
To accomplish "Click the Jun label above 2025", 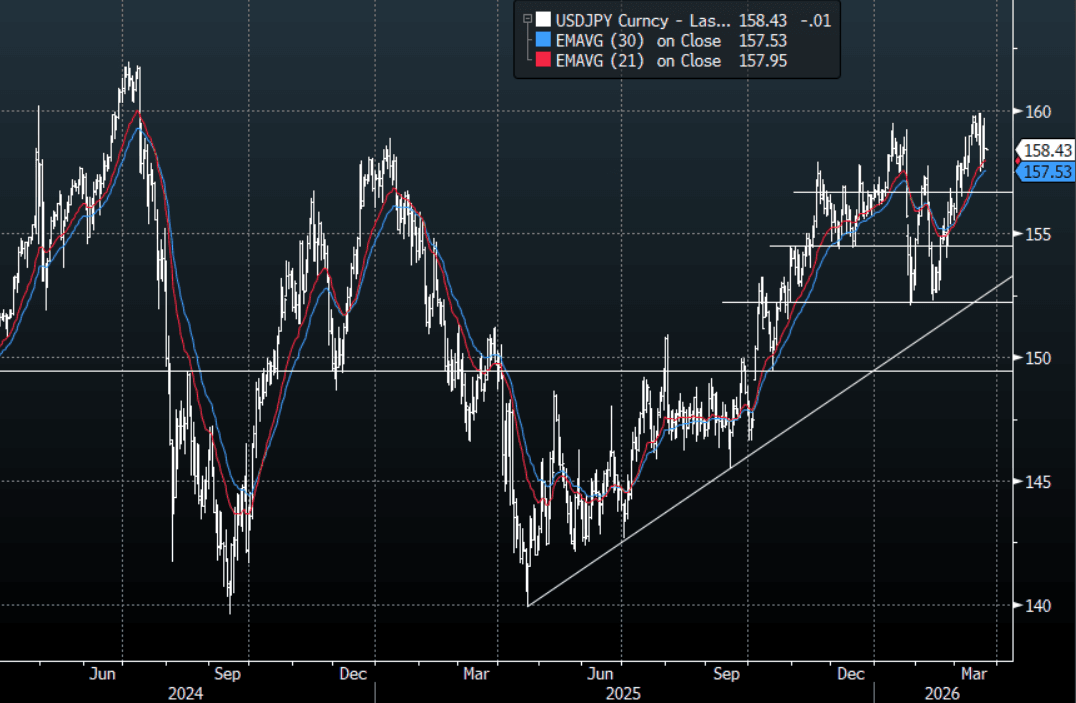I will pyautogui.click(x=600, y=673).
